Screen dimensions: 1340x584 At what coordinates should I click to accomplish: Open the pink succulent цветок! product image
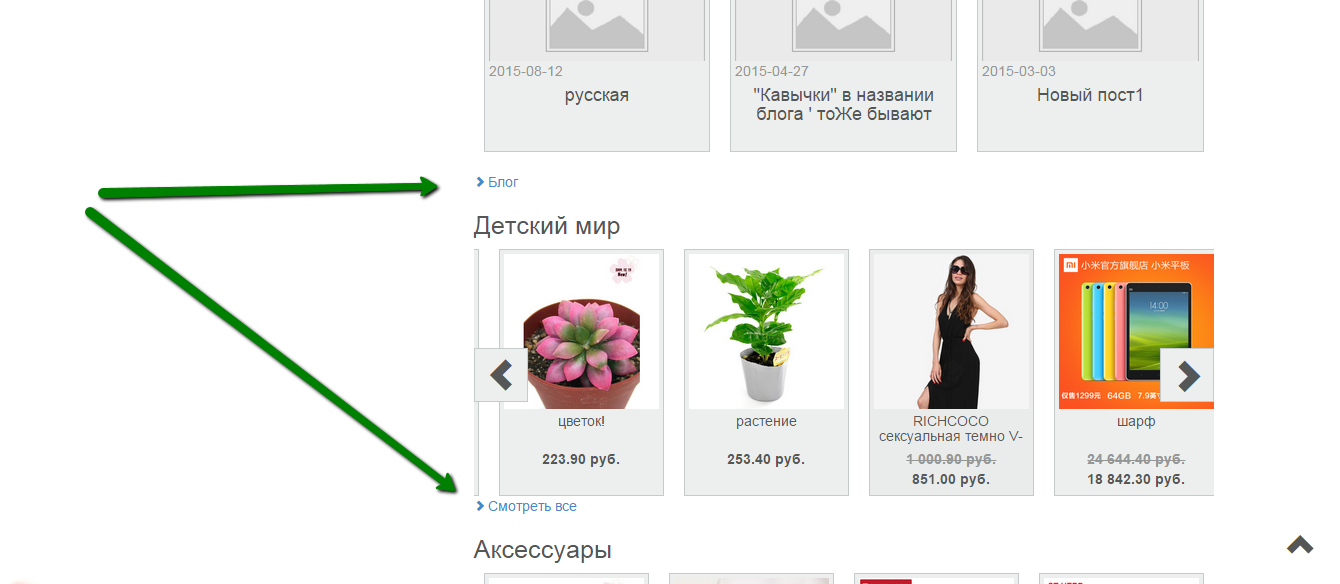pyautogui.click(x=581, y=331)
